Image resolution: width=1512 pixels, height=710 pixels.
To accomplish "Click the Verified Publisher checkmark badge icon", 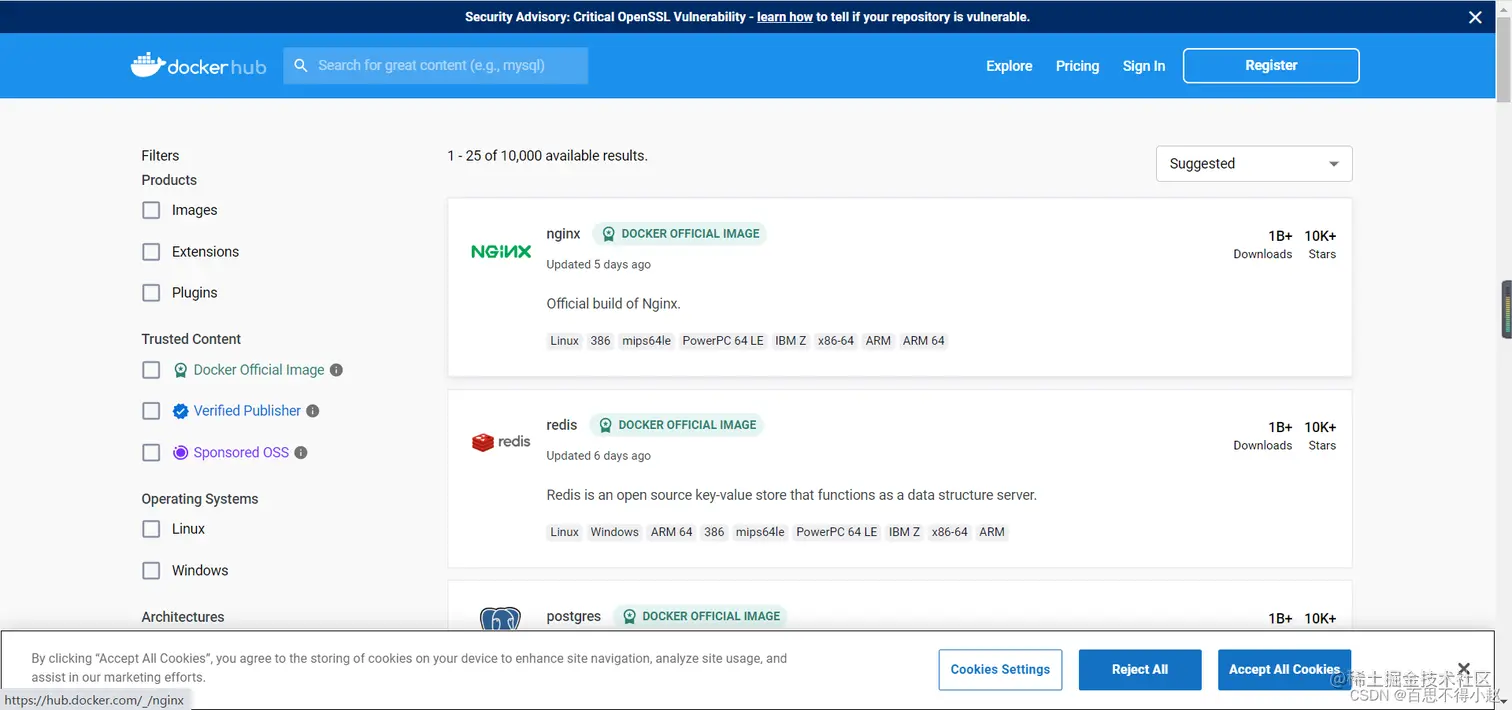I will [181, 411].
